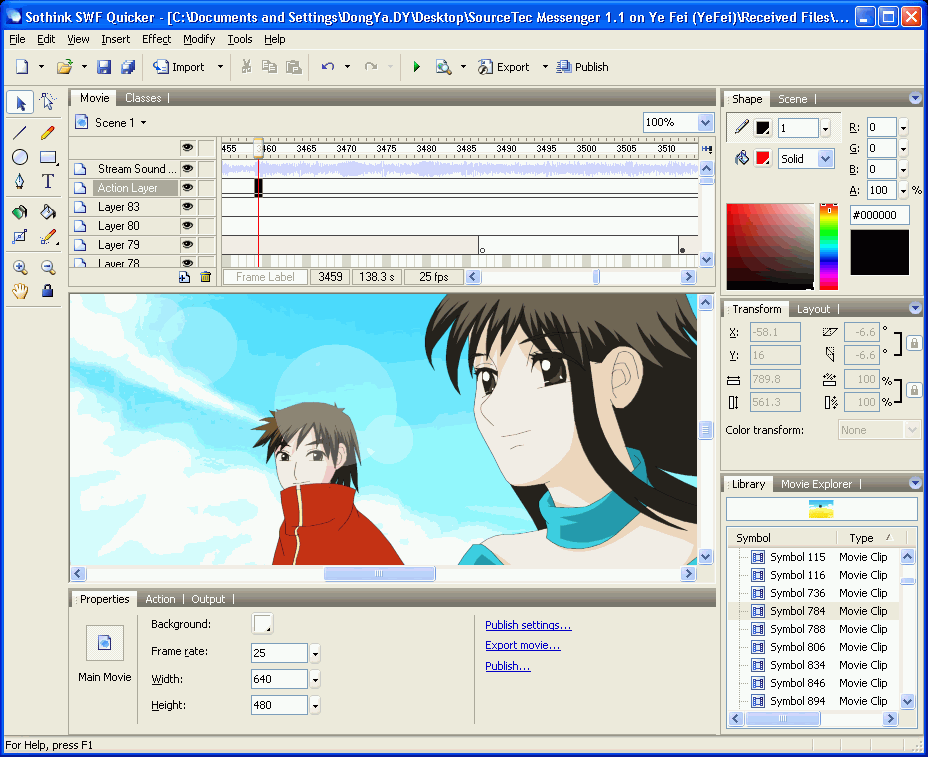Click the rainbow hue slider bar
This screenshot has width=928, height=757.
(x=829, y=246)
